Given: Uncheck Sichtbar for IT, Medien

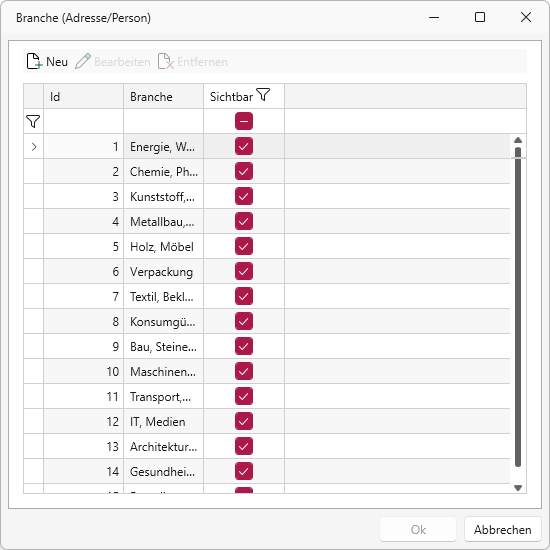Looking at the screenshot, I should tap(244, 421).
